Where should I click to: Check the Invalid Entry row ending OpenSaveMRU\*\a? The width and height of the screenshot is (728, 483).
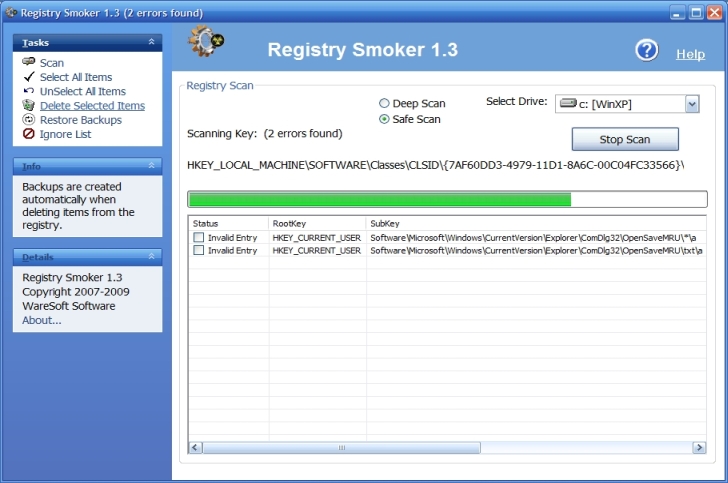[x=199, y=237]
